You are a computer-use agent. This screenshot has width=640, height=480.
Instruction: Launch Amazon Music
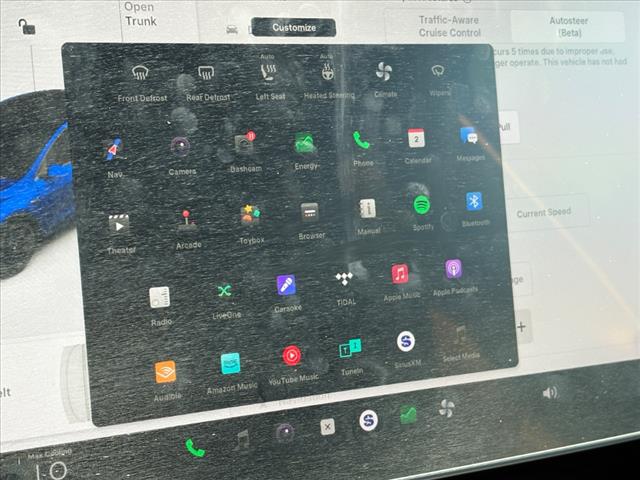[231, 373]
